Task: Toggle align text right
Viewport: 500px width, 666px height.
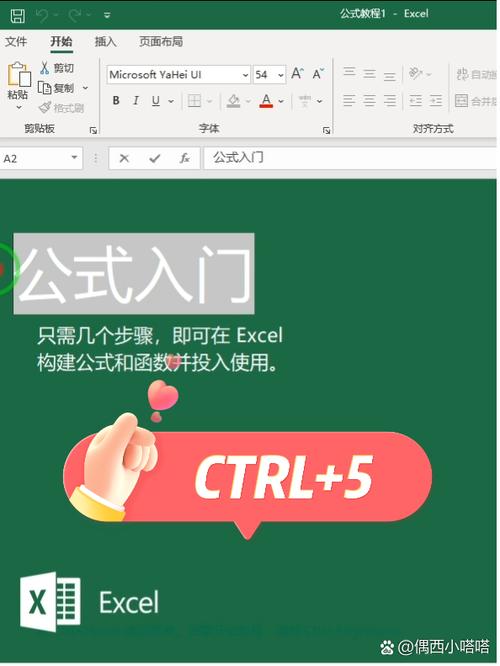Action: (x=390, y=101)
